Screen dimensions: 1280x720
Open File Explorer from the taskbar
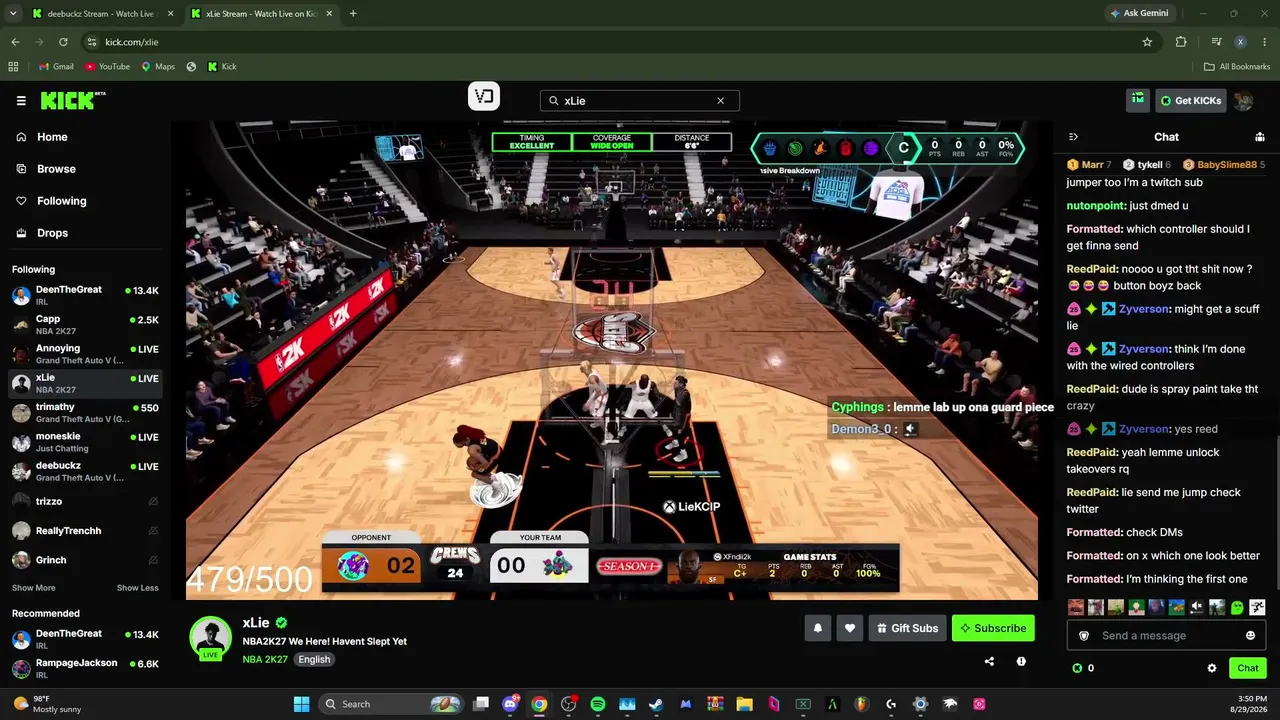(744, 704)
